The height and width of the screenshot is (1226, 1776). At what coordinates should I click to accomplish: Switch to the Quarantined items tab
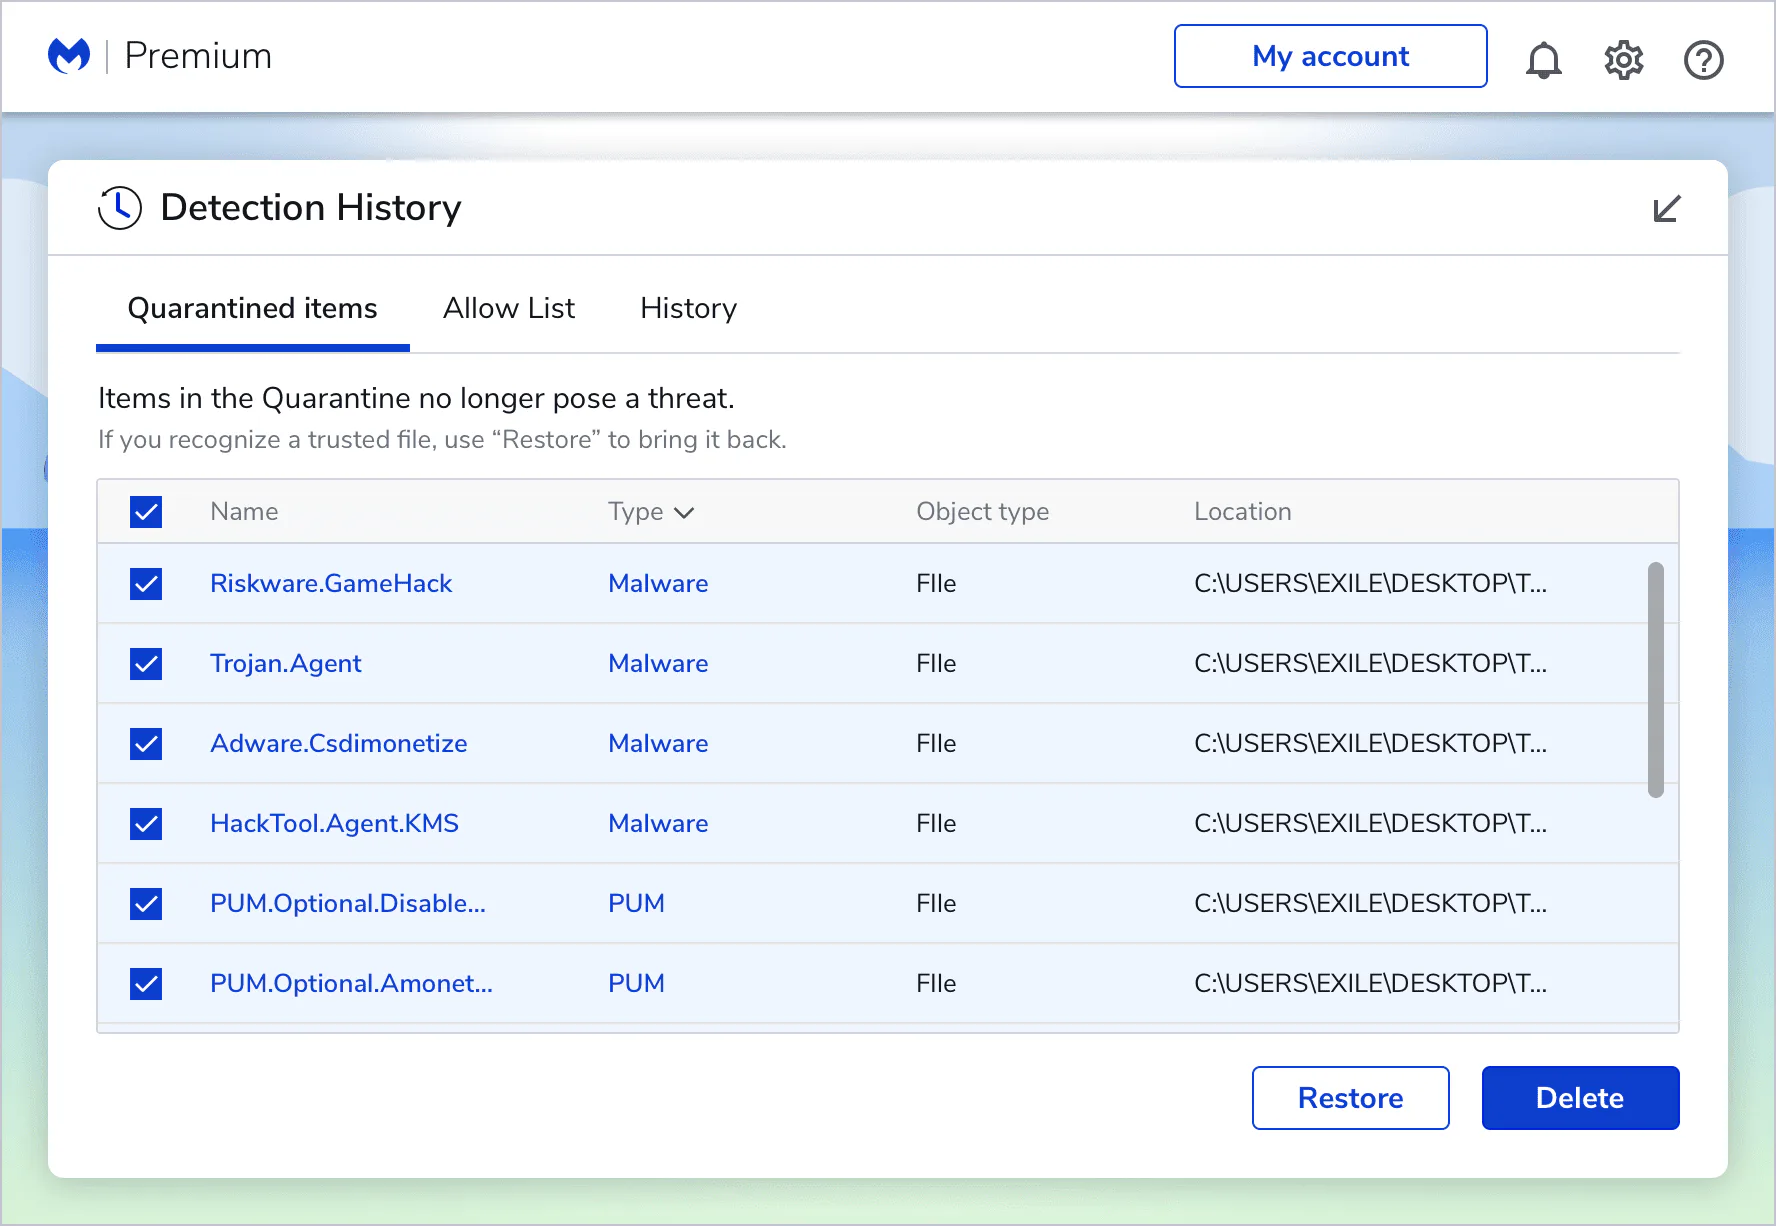coord(252,308)
